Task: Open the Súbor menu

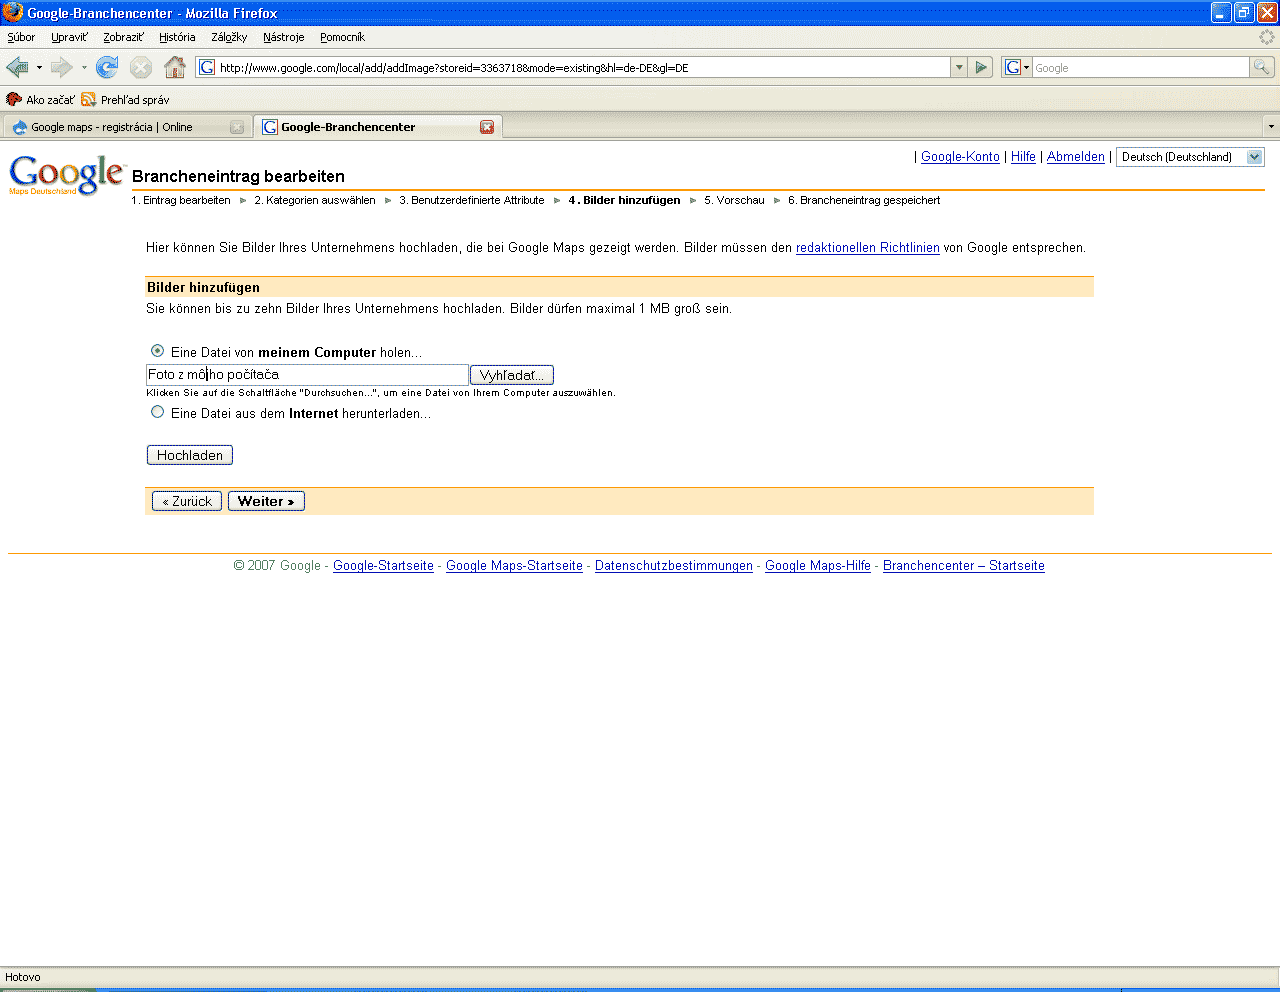Action: pos(21,37)
